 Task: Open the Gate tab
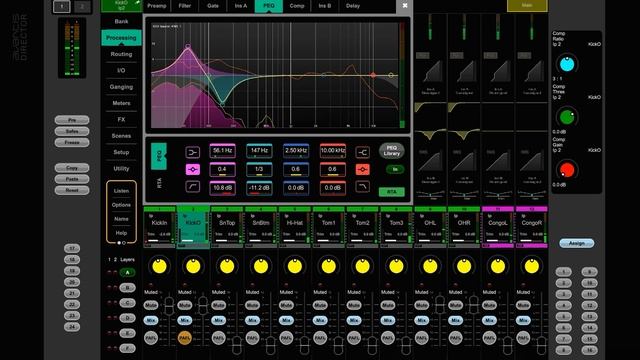213,6
